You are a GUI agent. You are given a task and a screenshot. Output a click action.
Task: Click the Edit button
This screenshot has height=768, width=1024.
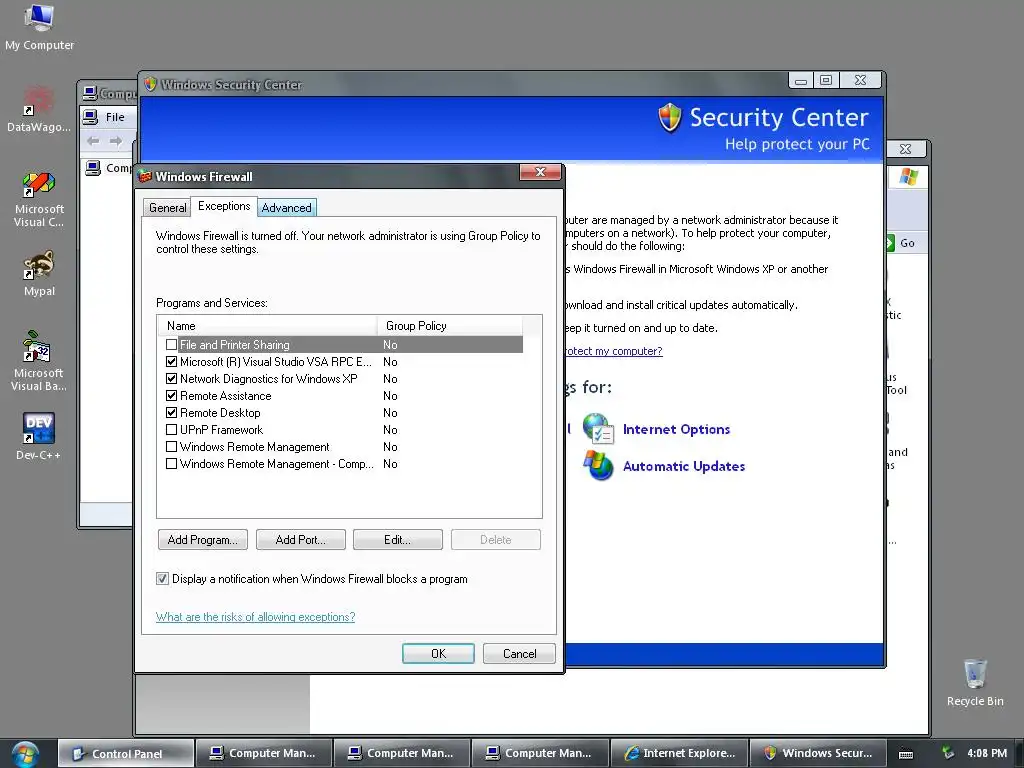click(398, 539)
